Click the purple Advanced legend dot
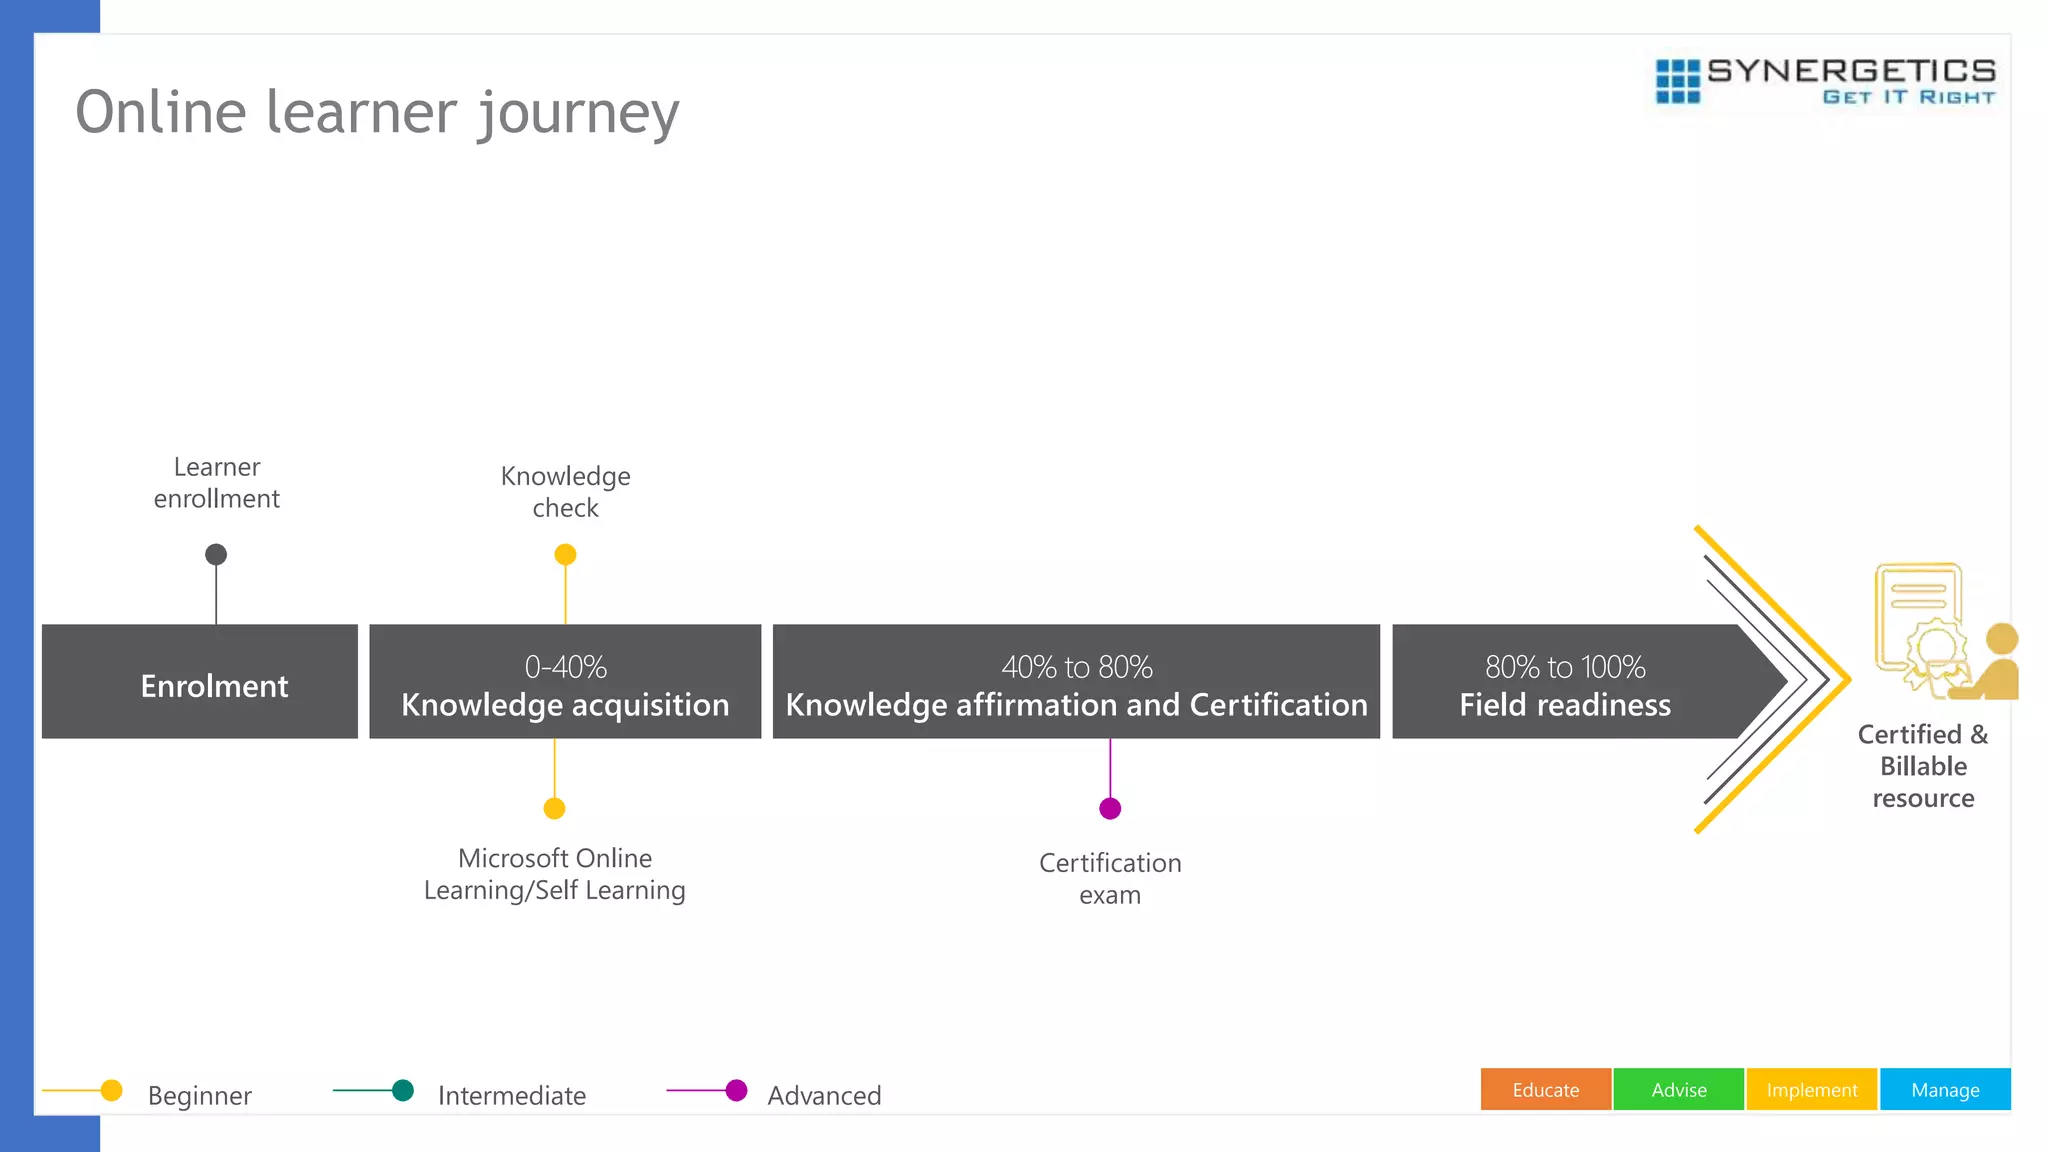The image size is (2048, 1152). (736, 1090)
